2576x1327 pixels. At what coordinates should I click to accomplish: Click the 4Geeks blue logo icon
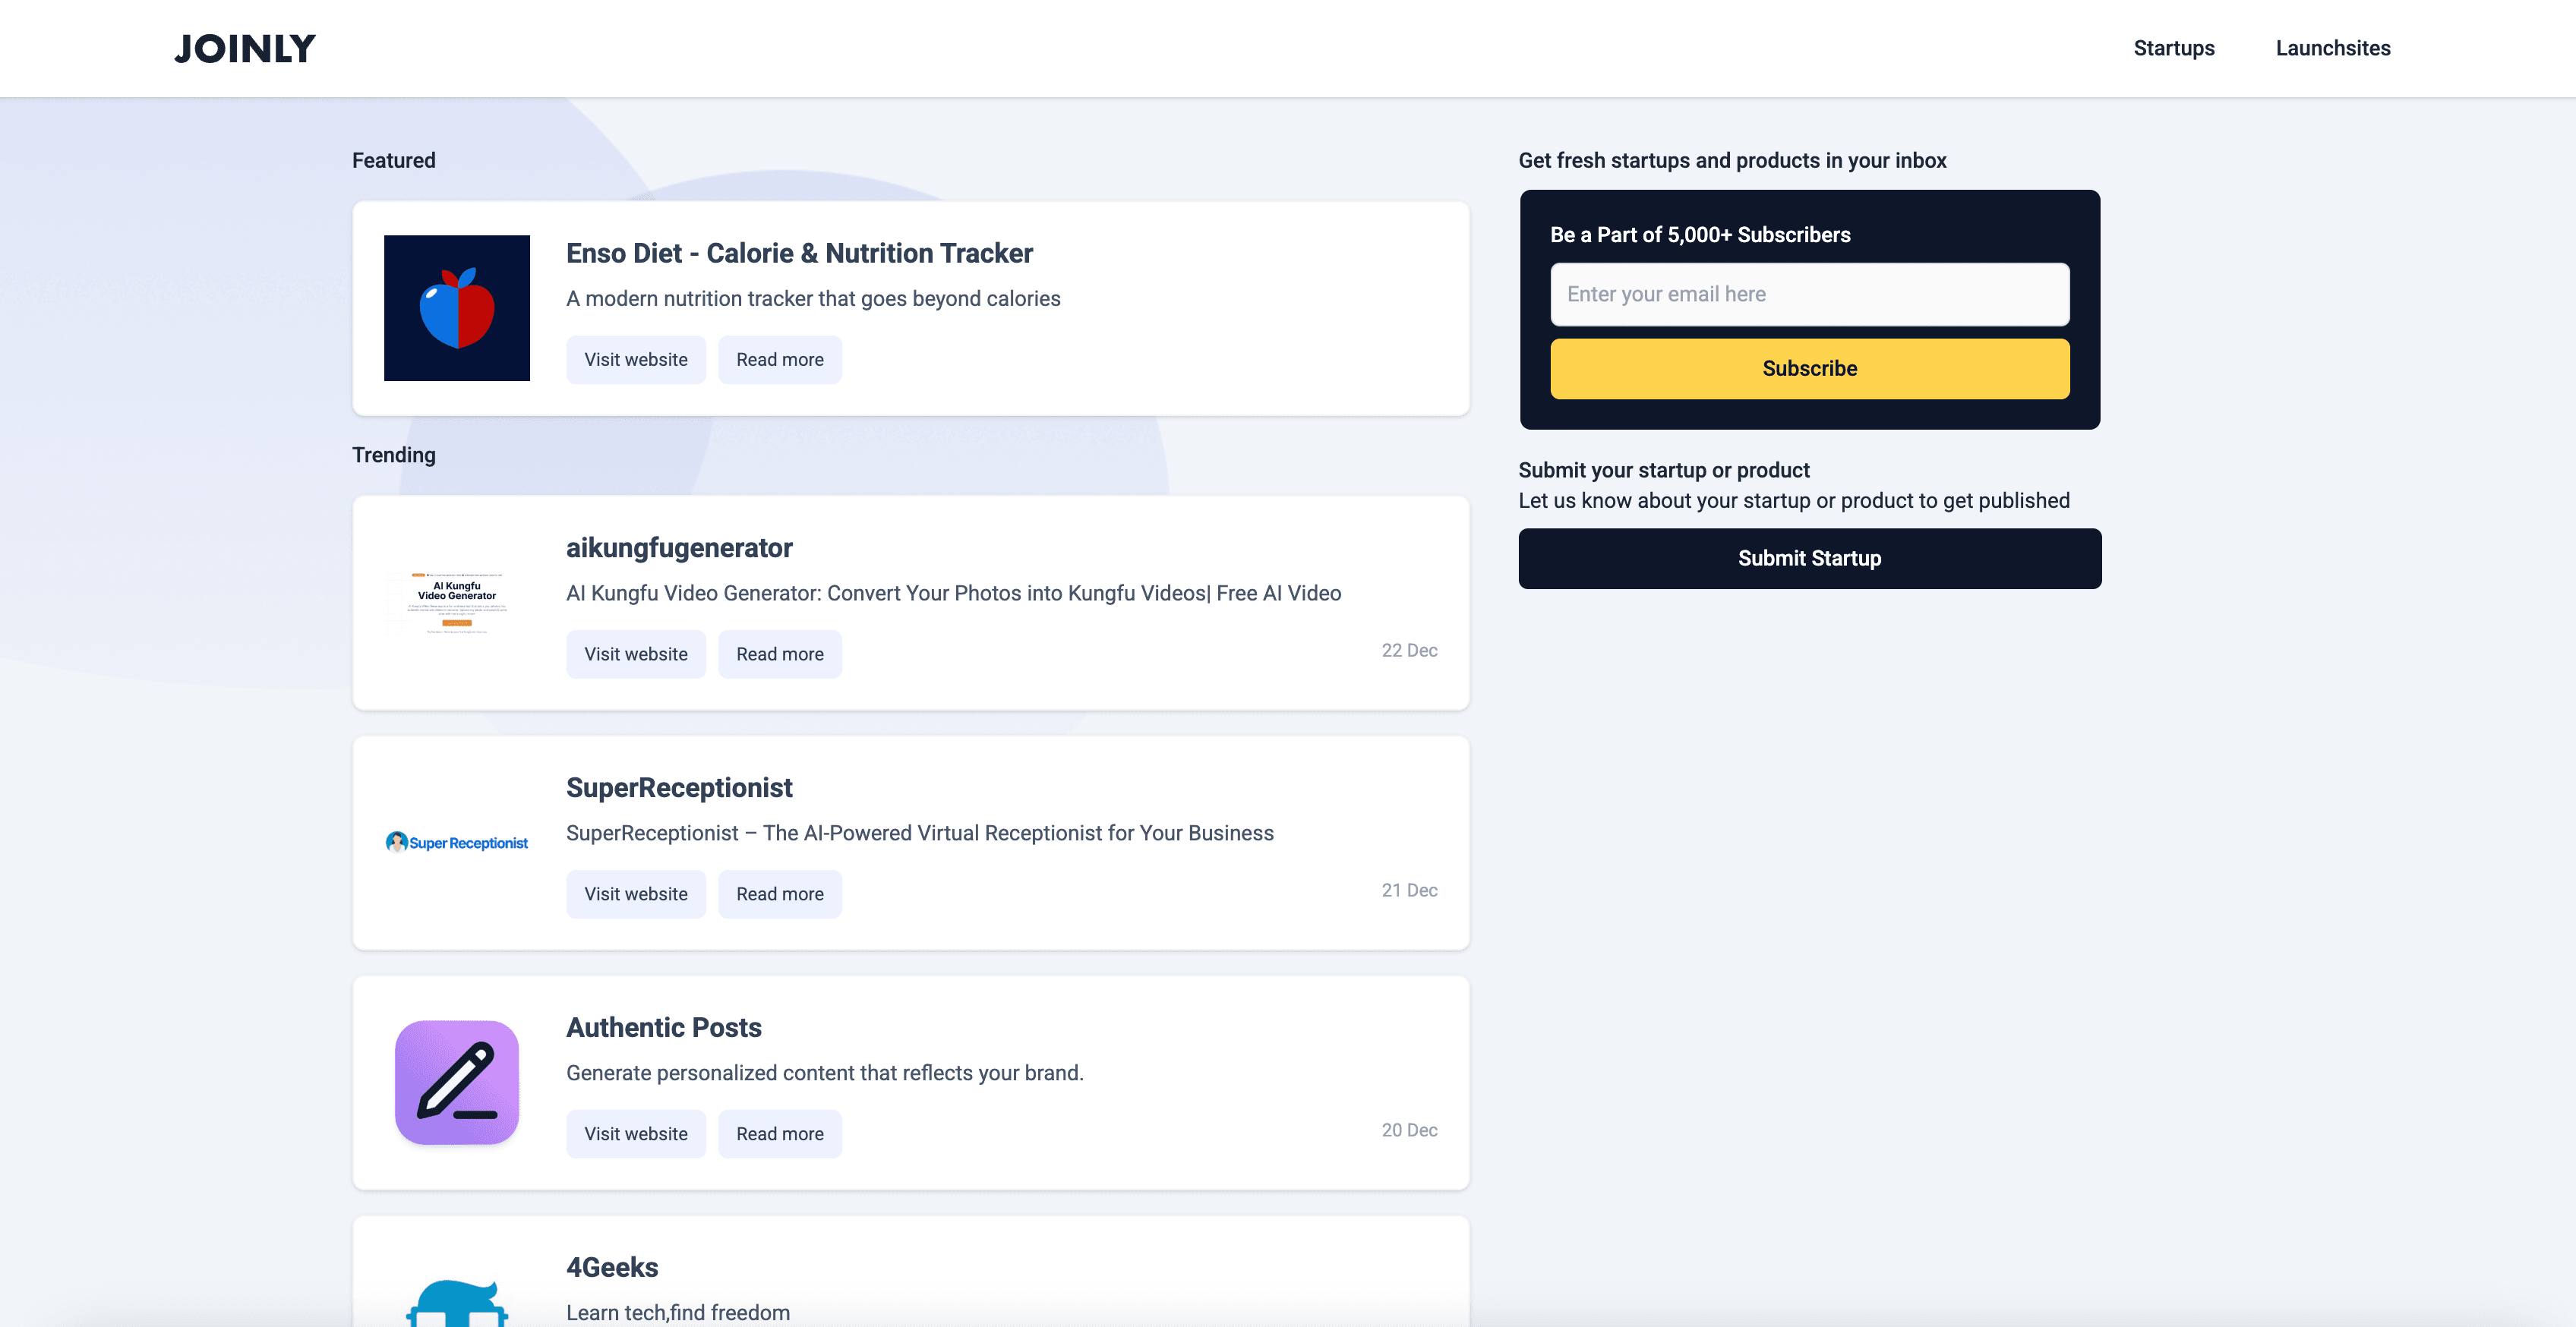tap(457, 1302)
